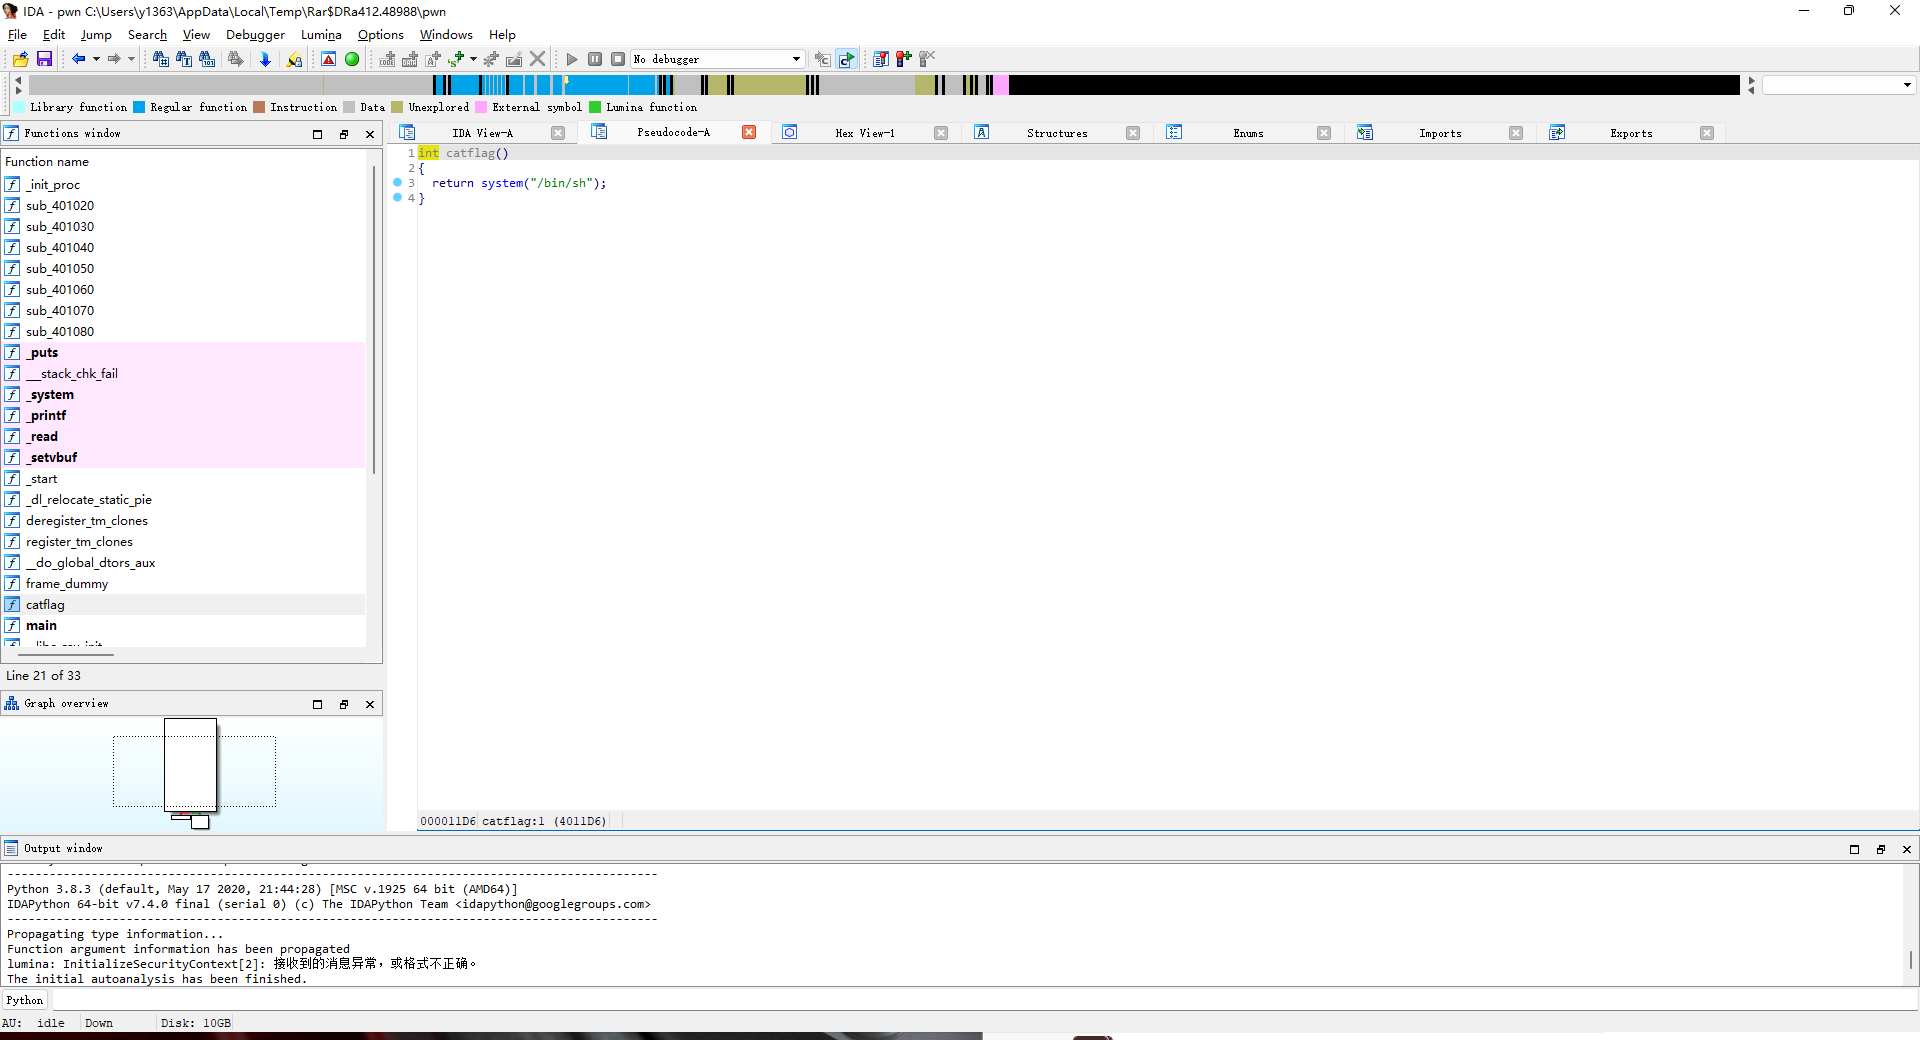Switch to the Structures tab
This screenshot has height=1040, width=1920.
tap(1057, 133)
